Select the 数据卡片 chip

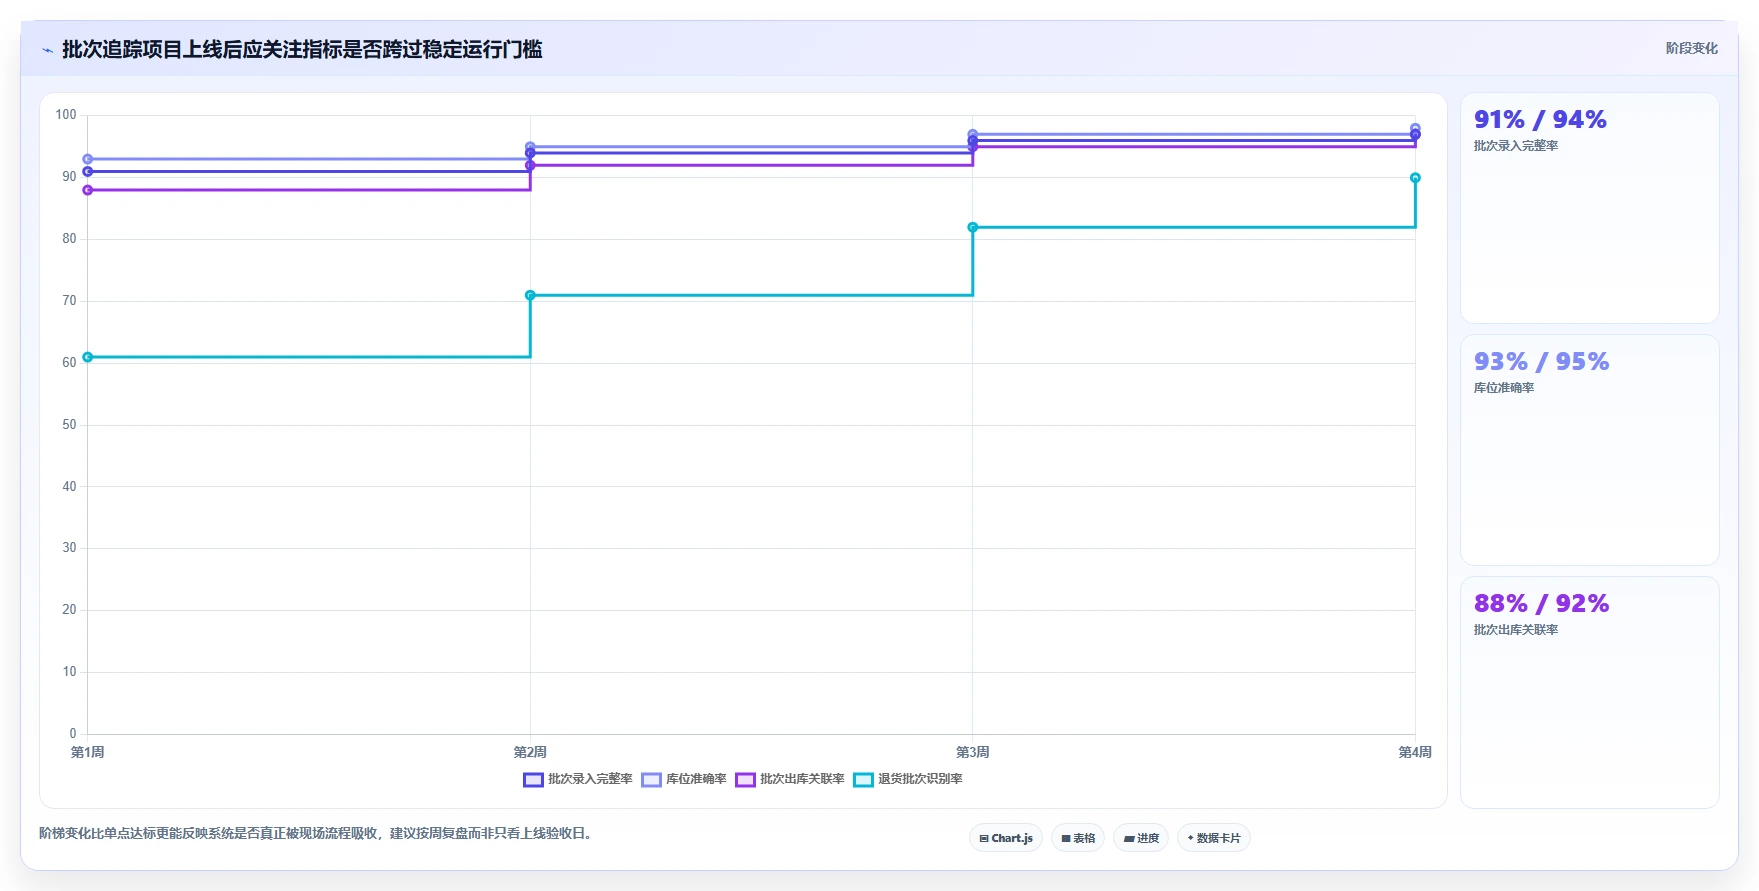[x=1214, y=838]
